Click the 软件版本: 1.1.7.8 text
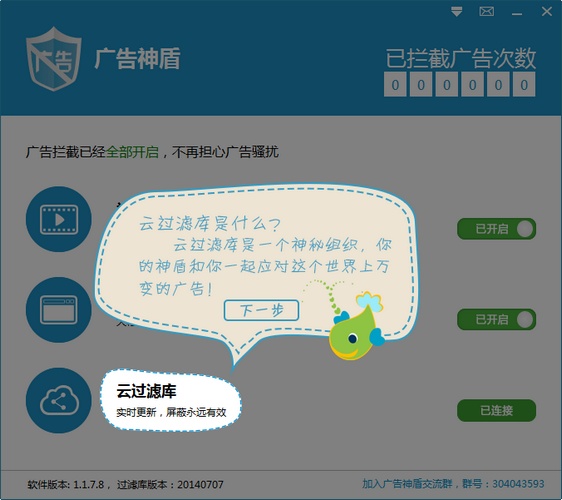Image resolution: width=562 pixels, height=500 pixels. coord(66,485)
